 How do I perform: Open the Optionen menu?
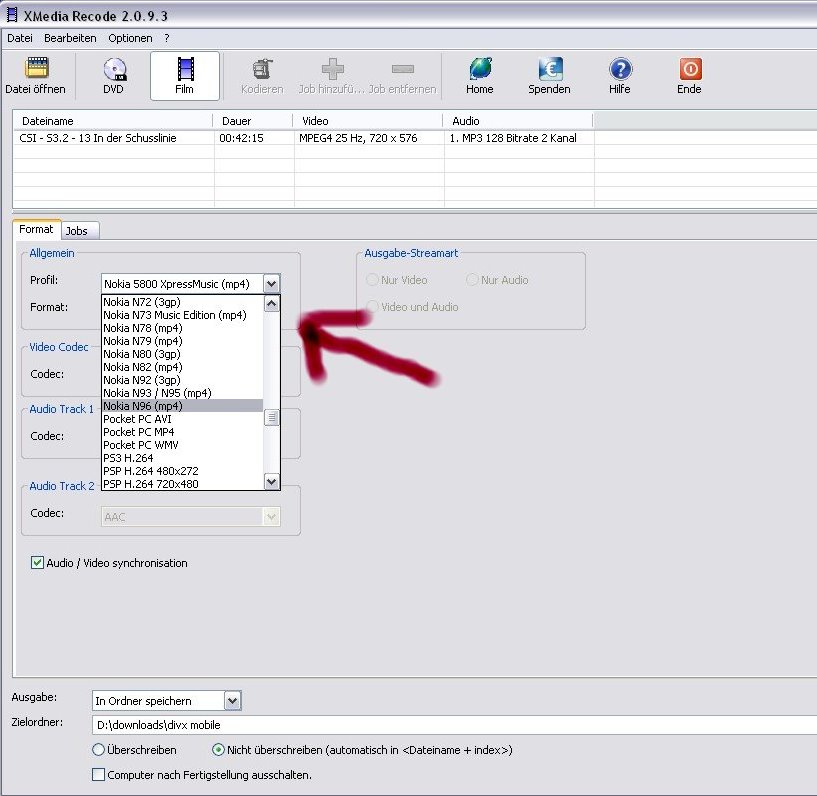[130, 38]
